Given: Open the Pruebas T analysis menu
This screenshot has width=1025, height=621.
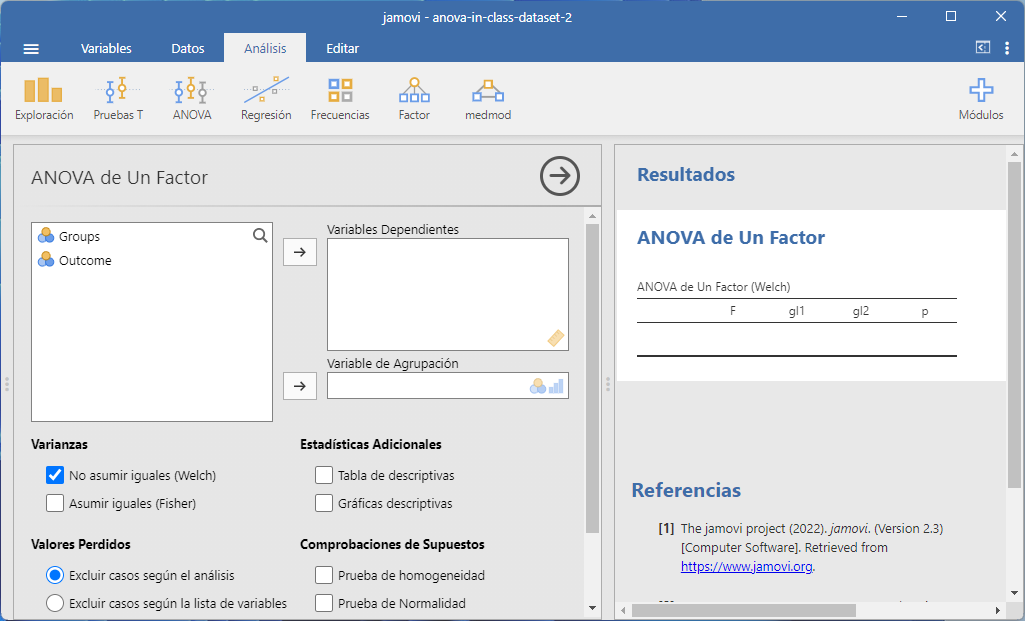Looking at the screenshot, I should [118, 99].
